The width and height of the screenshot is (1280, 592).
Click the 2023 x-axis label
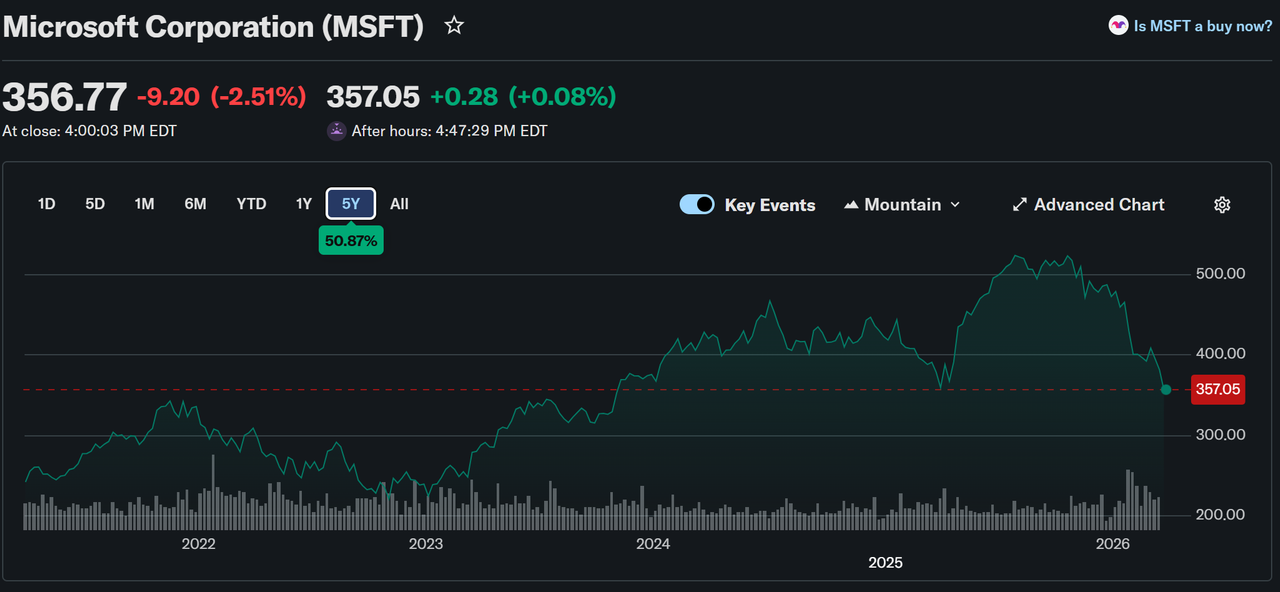click(425, 544)
